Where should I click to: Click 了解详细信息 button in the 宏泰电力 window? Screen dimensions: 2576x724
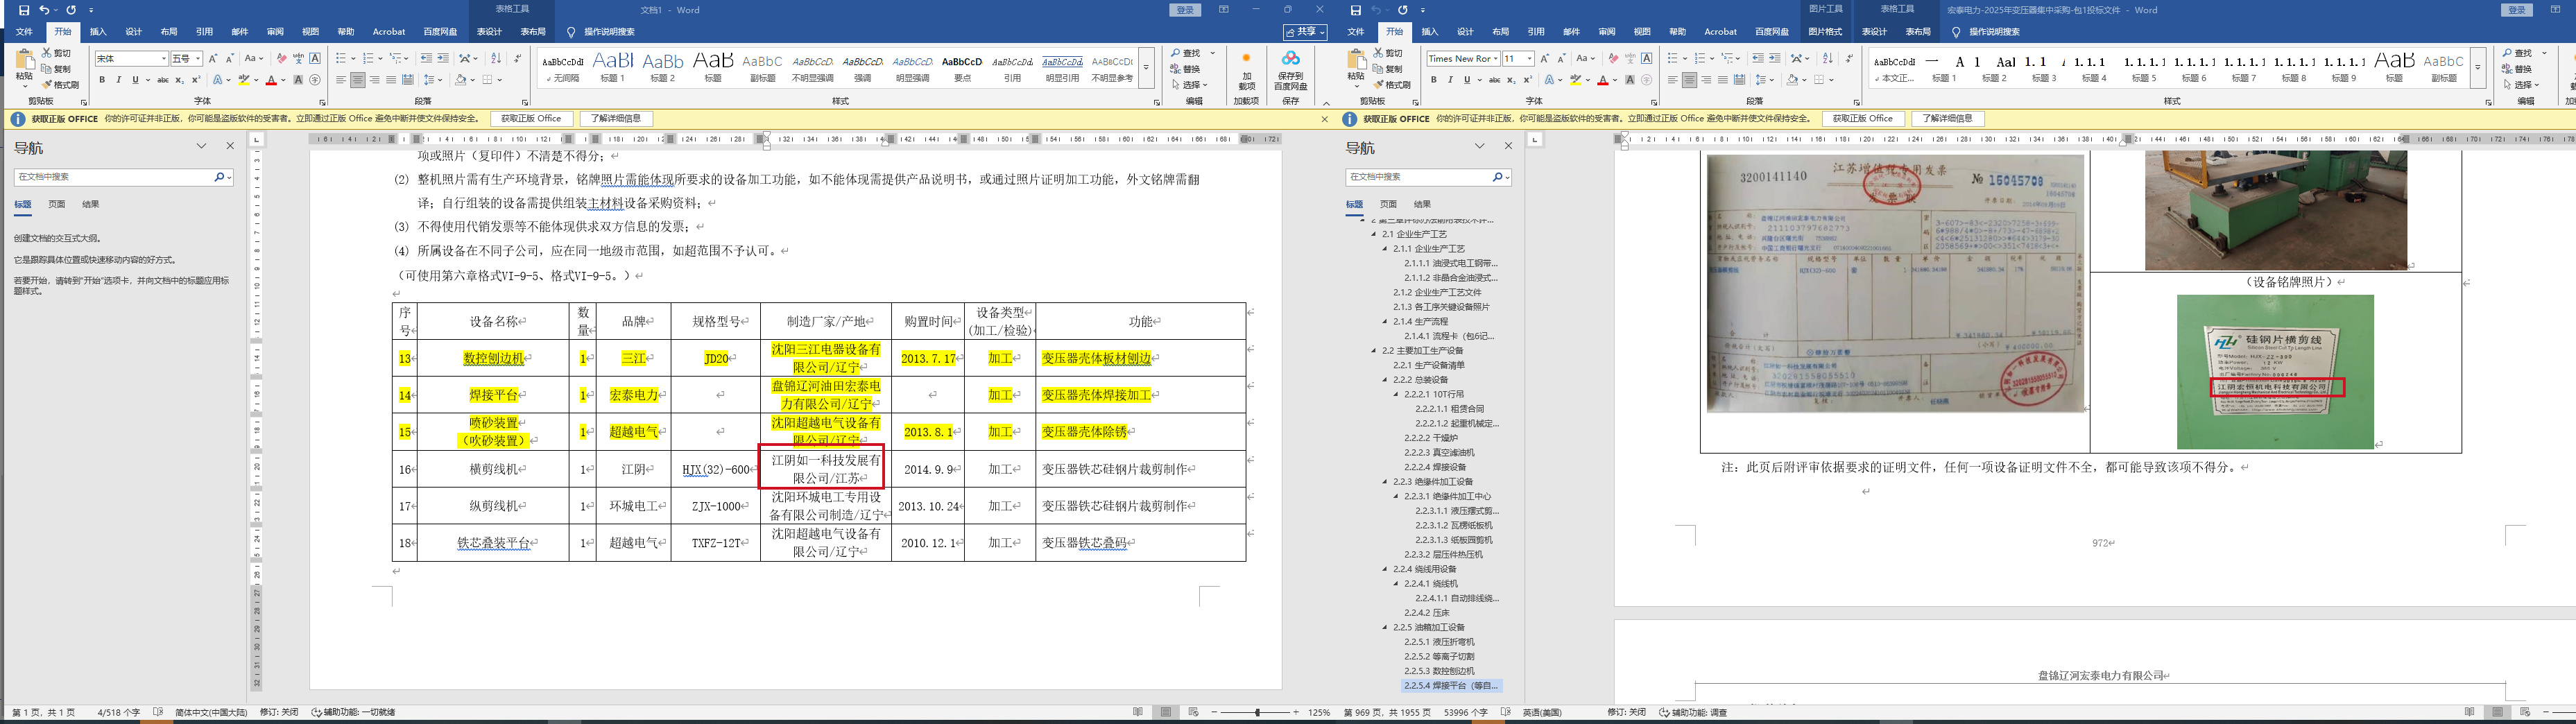click(1947, 119)
